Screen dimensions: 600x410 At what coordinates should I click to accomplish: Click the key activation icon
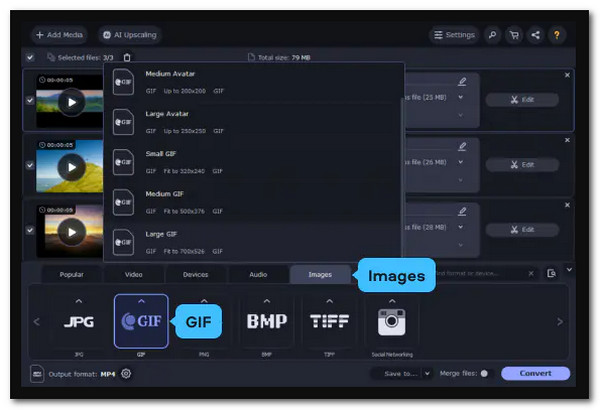coord(492,35)
